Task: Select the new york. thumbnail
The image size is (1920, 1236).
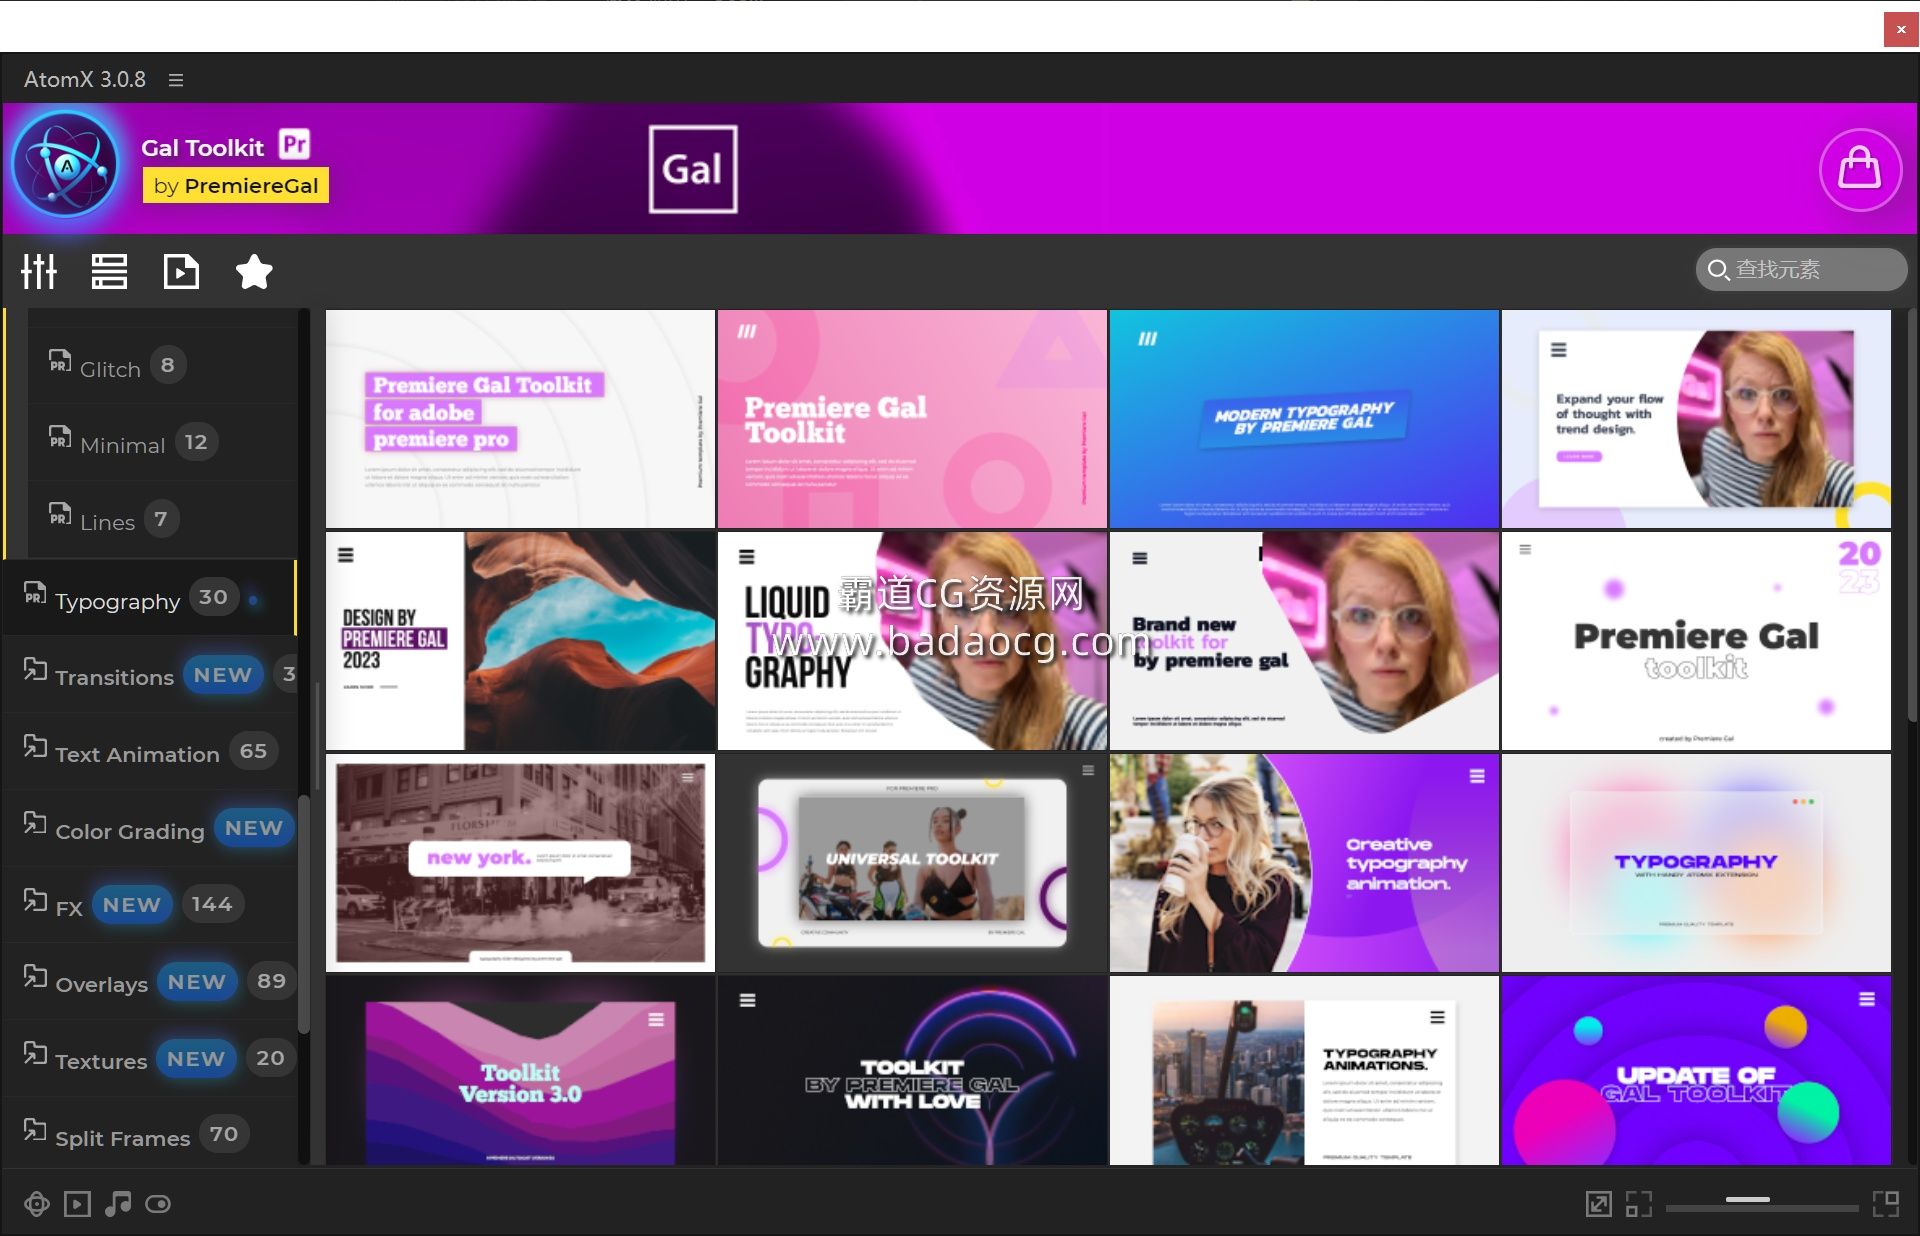Action: click(x=520, y=863)
